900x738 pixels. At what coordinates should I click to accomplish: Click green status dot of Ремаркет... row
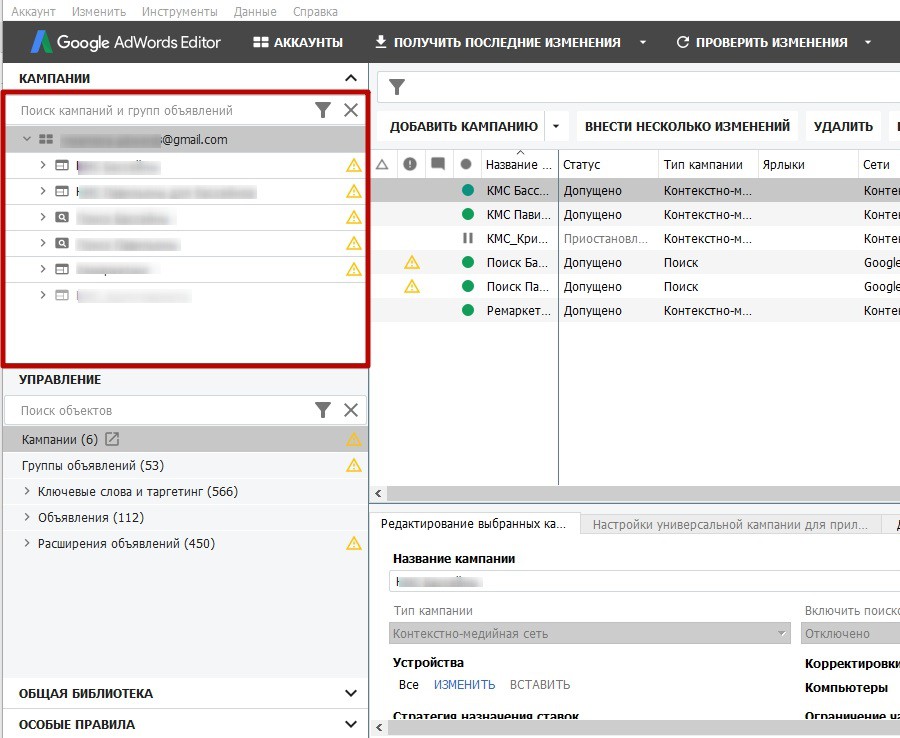(x=468, y=310)
